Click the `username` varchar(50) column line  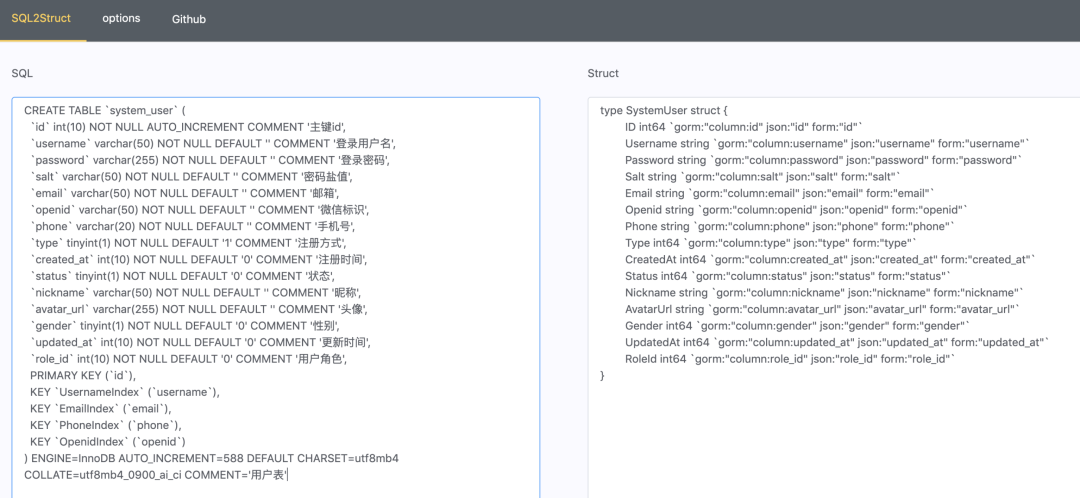tap(214, 143)
